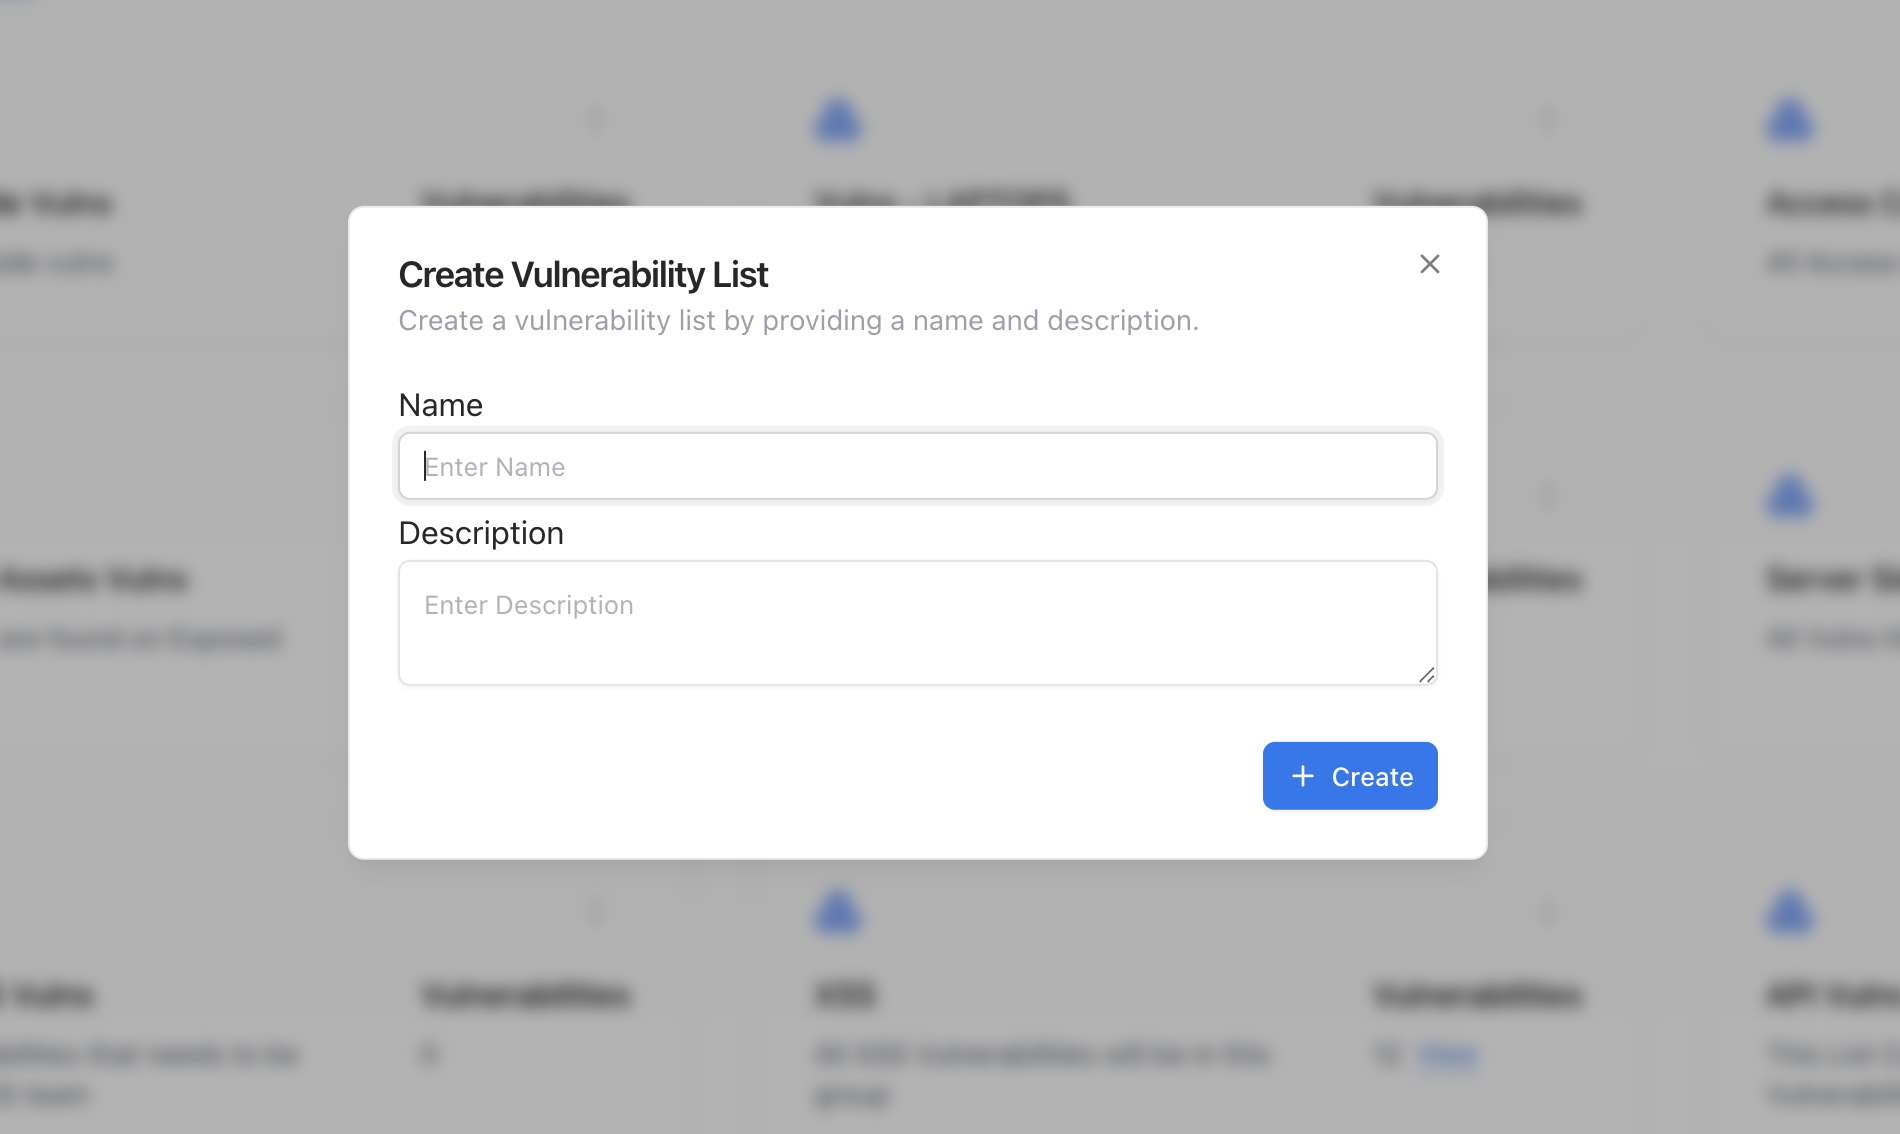Open the three-dot menu on the middle Vulnerabilities card

[1550, 493]
